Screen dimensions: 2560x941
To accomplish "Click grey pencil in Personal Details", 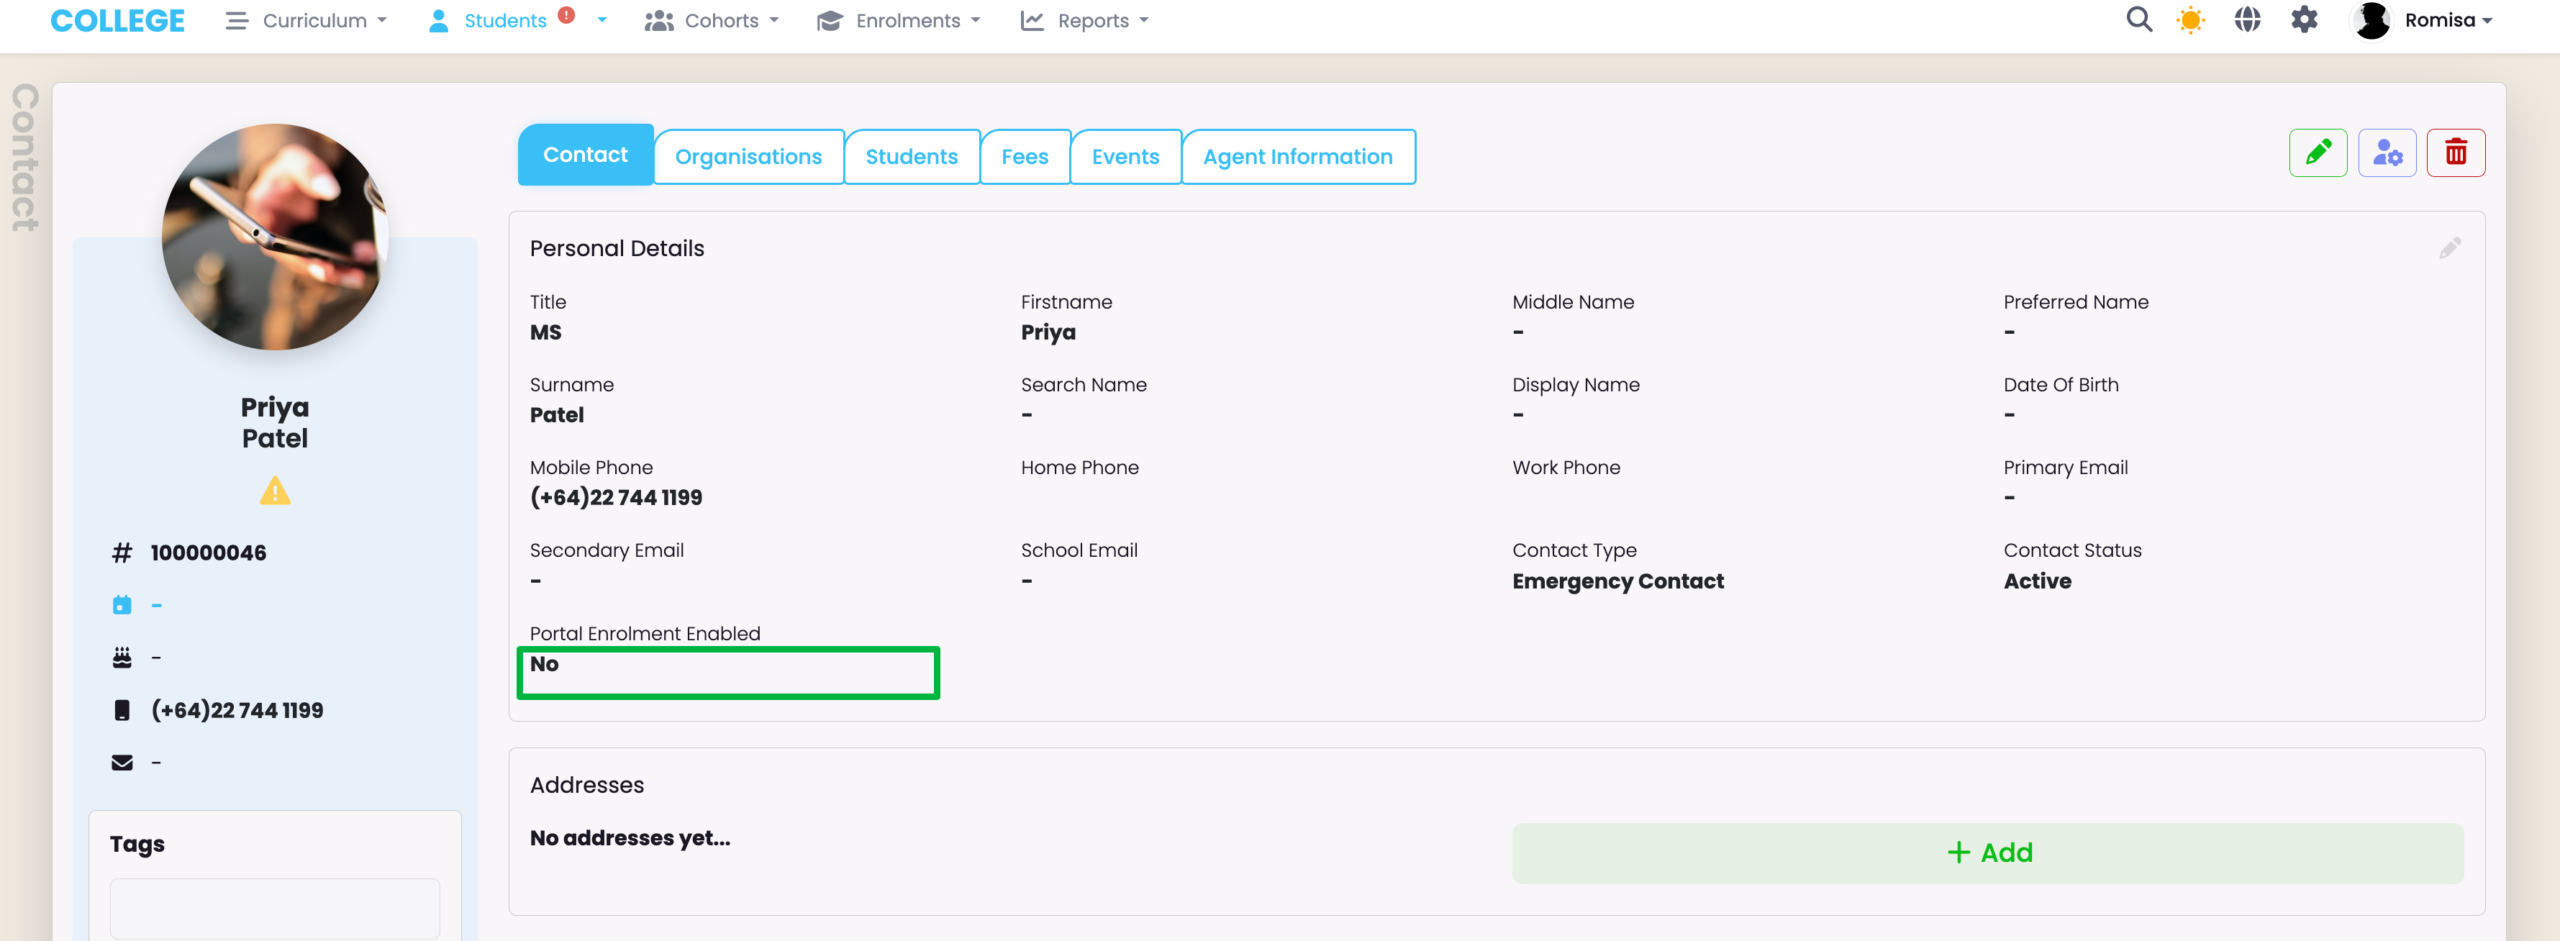I will click(x=2449, y=248).
